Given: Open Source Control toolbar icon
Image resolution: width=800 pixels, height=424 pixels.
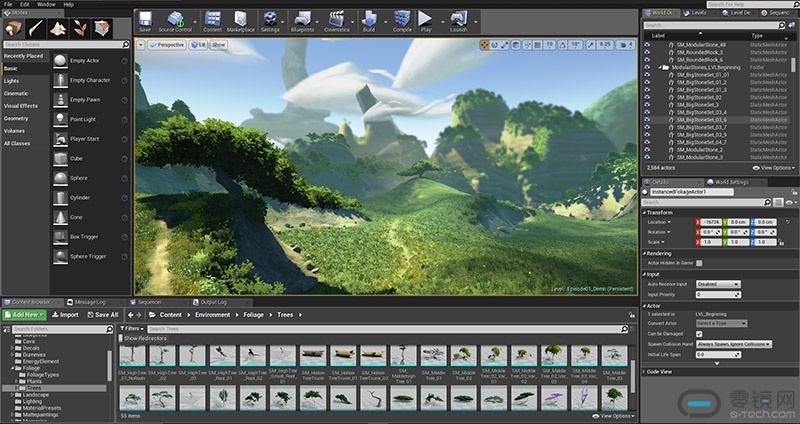Looking at the screenshot, I should [175, 21].
